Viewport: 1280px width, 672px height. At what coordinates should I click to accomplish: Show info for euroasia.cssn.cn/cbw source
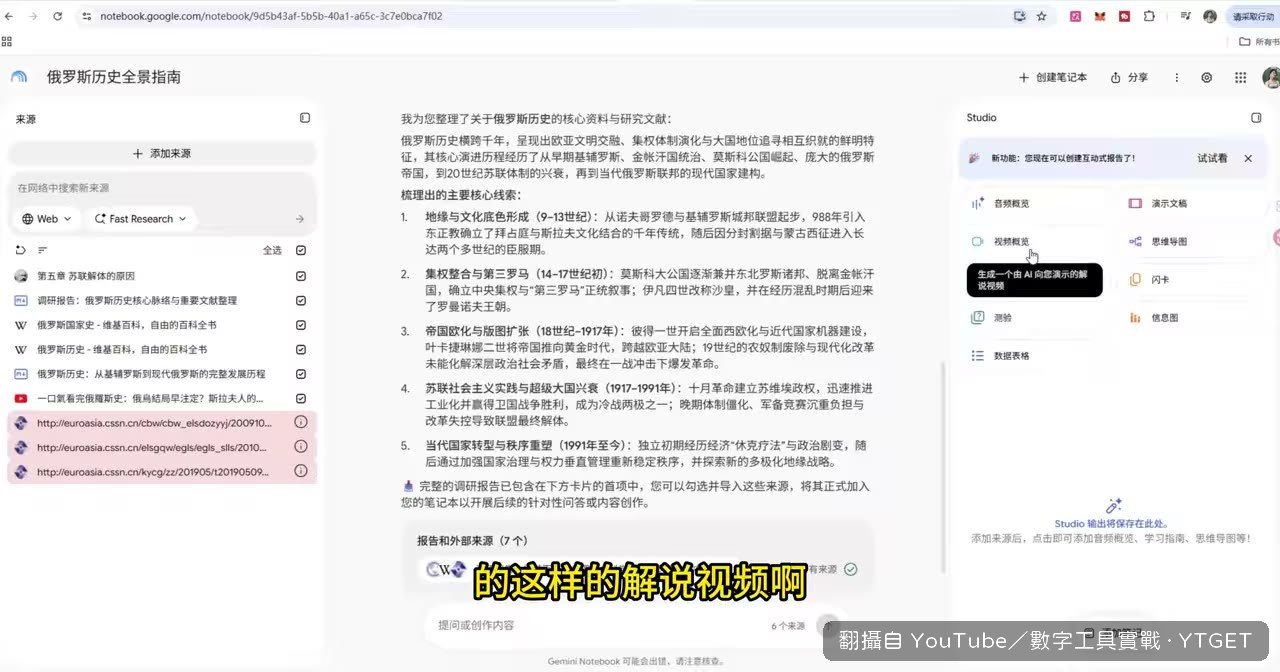point(301,422)
